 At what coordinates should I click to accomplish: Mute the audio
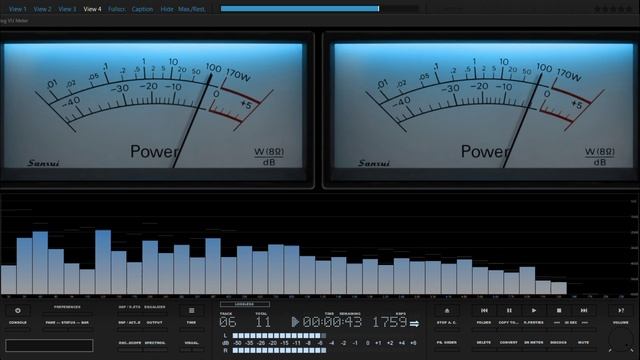point(583,342)
